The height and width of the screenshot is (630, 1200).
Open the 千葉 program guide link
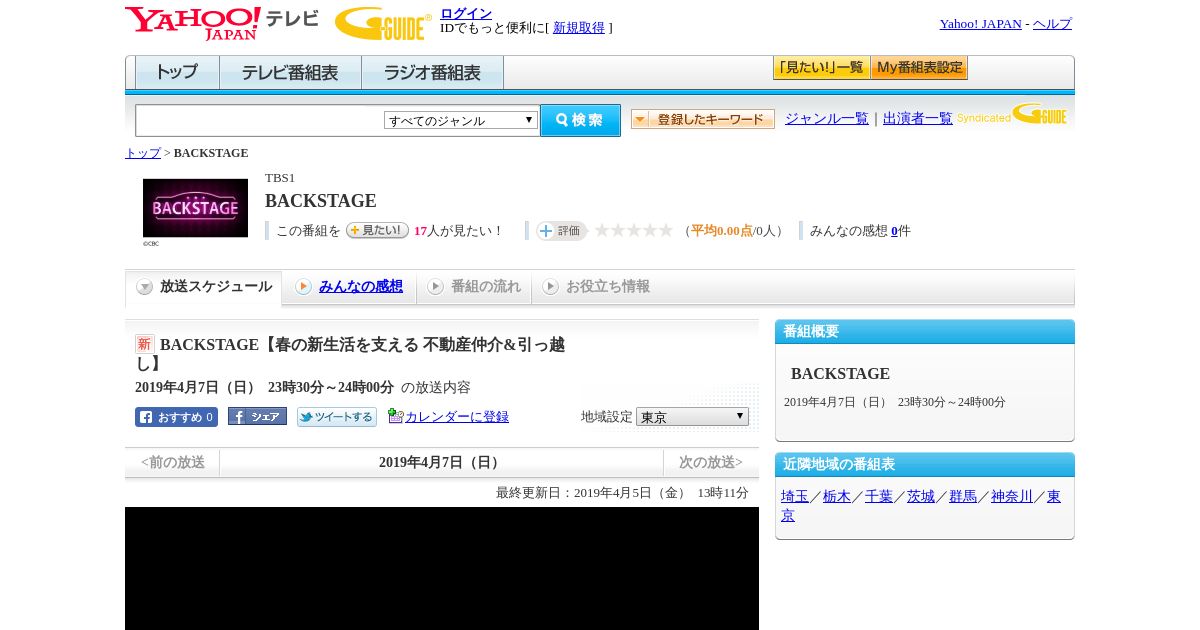click(x=879, y=496)
